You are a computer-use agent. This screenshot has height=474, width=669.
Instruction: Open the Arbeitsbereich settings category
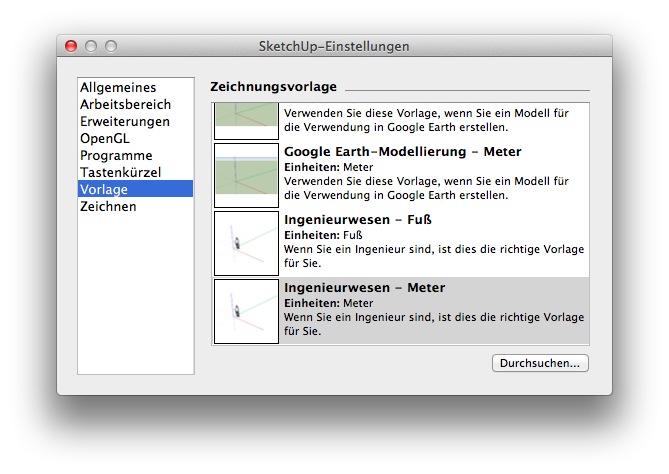(x=125, y=105)
